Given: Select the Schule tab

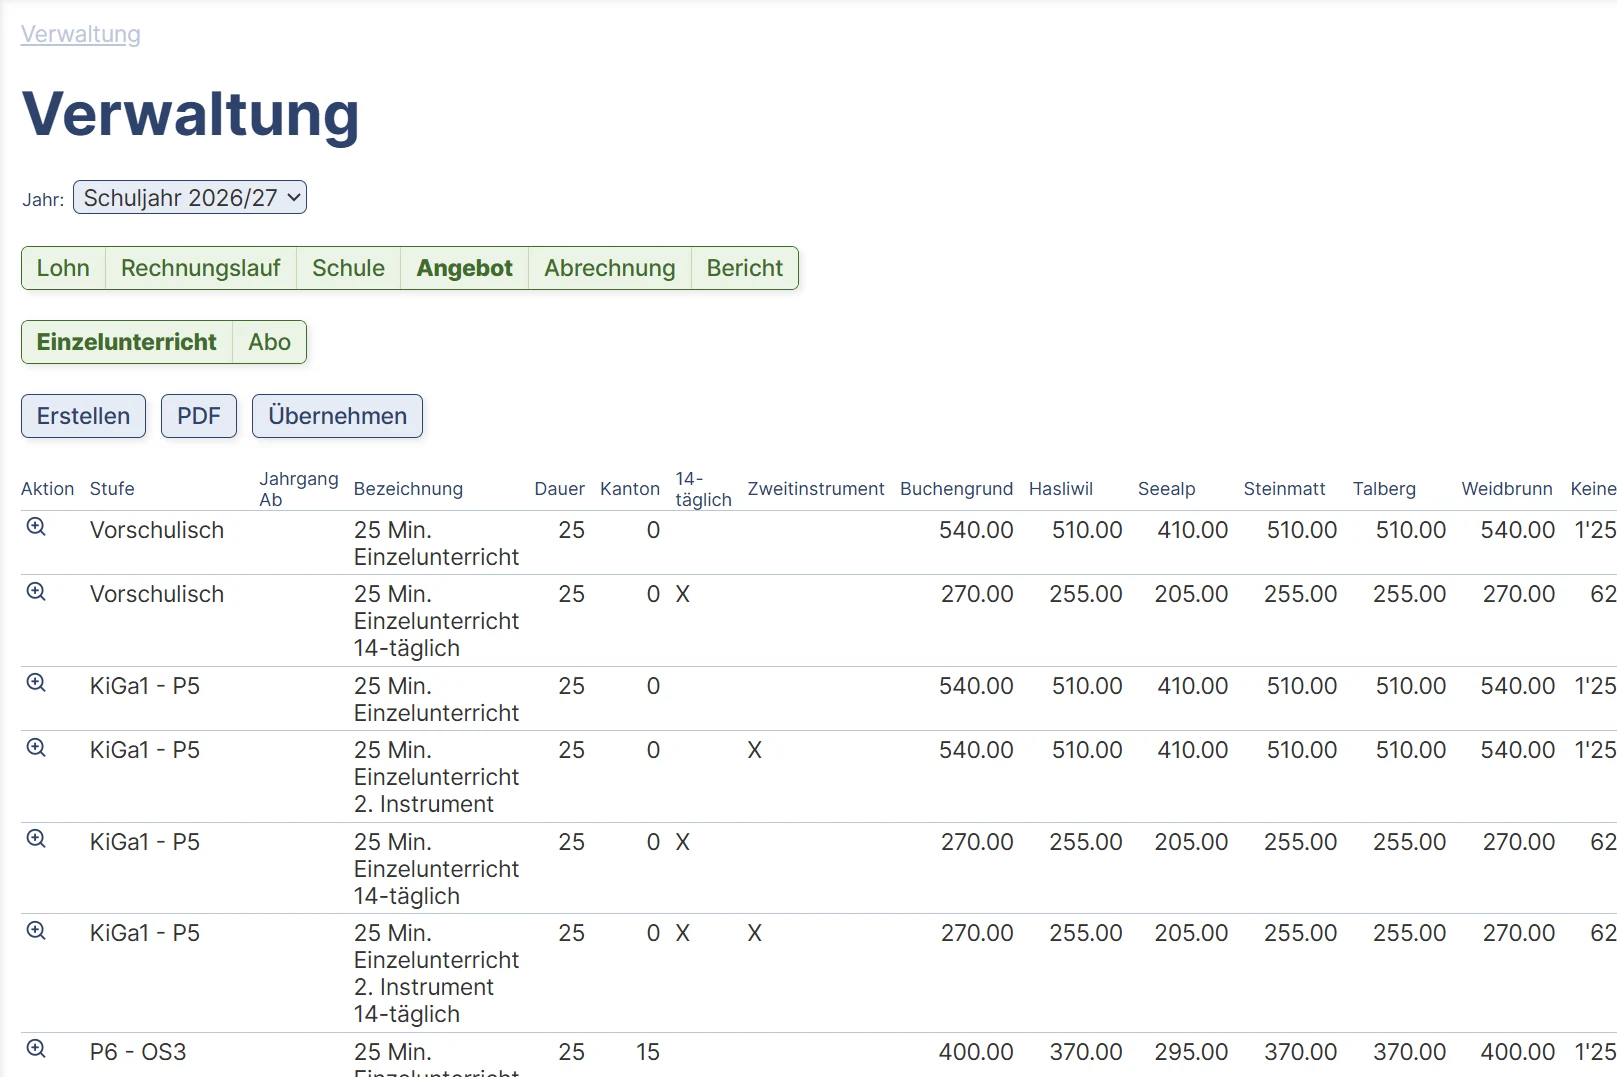Looking at the screenshot, I should click(348, 268).
